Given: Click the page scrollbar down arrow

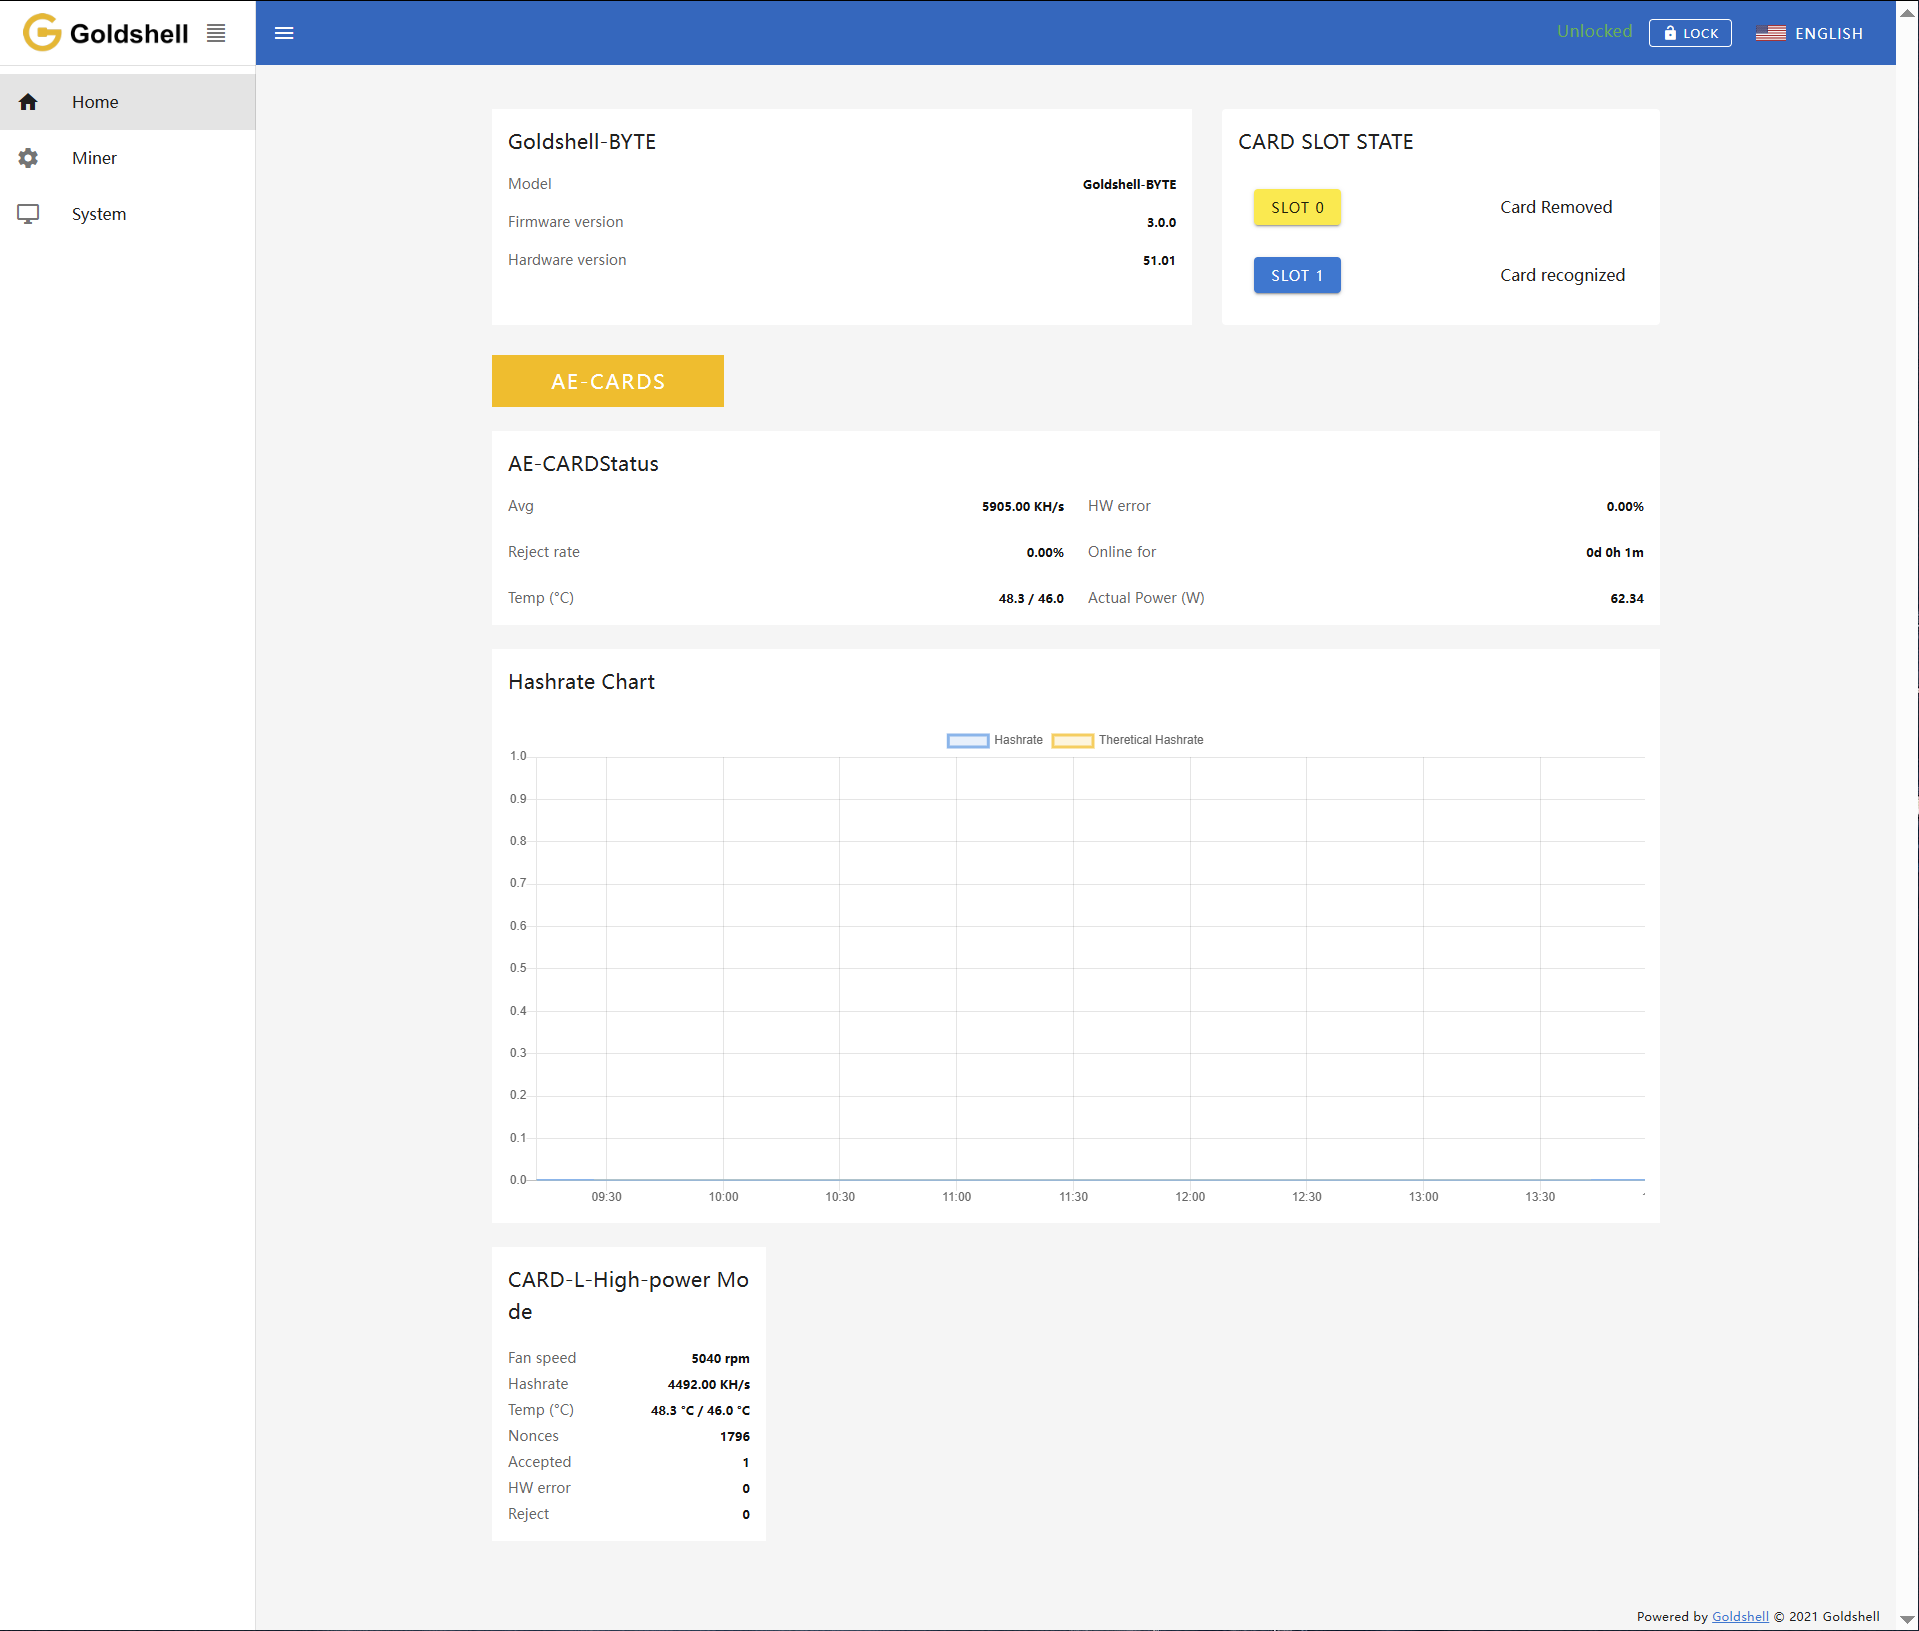Looking at the screenshot, I should [x=1907, y=1619].
